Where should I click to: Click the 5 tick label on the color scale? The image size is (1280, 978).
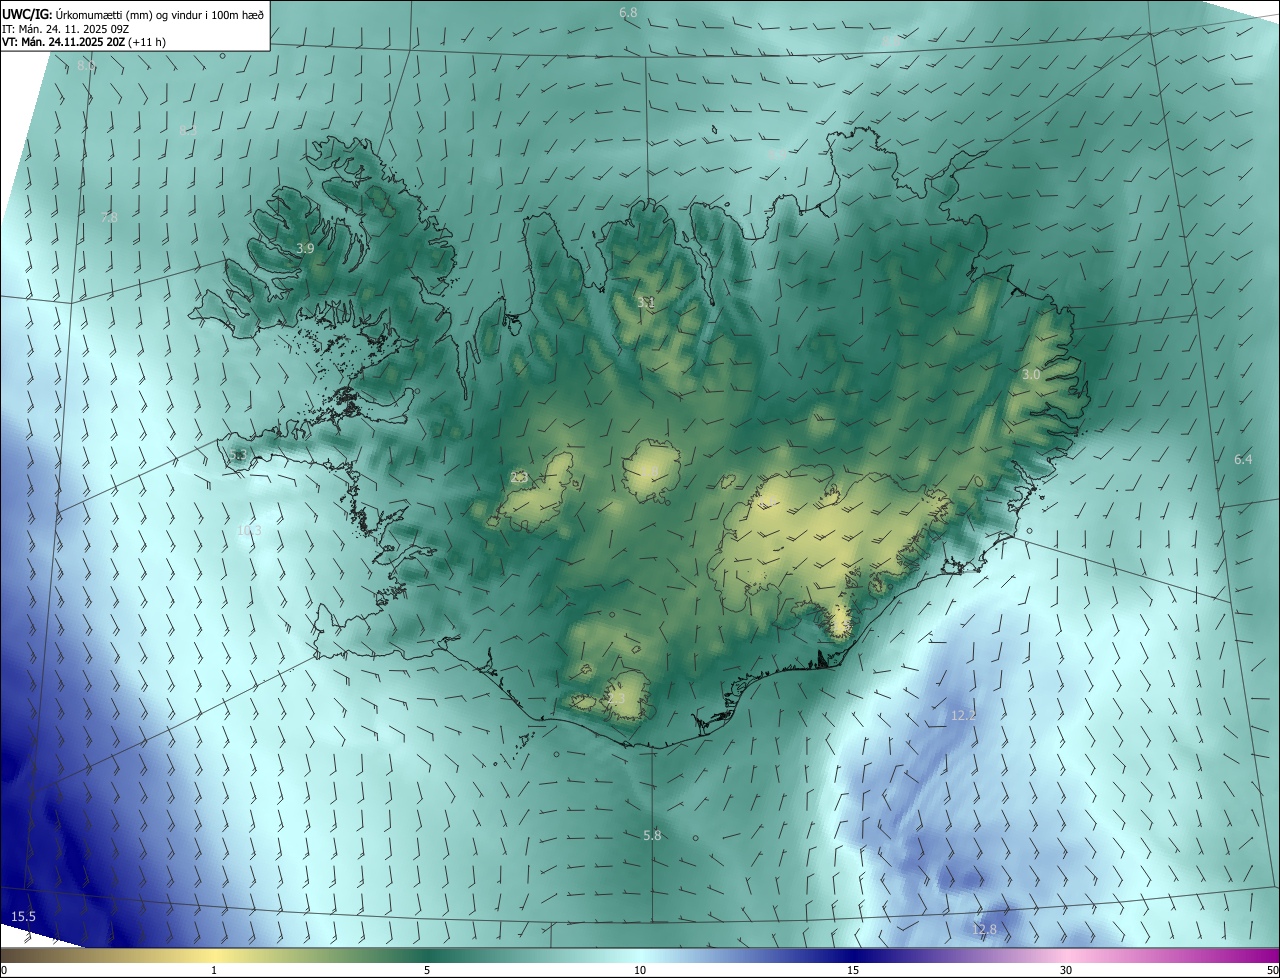click(427, 970)
